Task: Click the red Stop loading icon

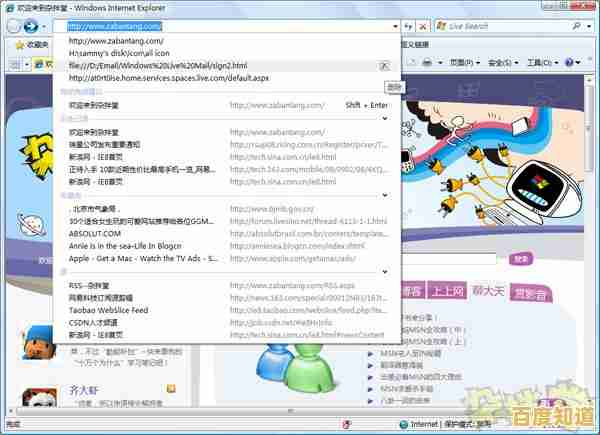Action: (x=424, y=26)
